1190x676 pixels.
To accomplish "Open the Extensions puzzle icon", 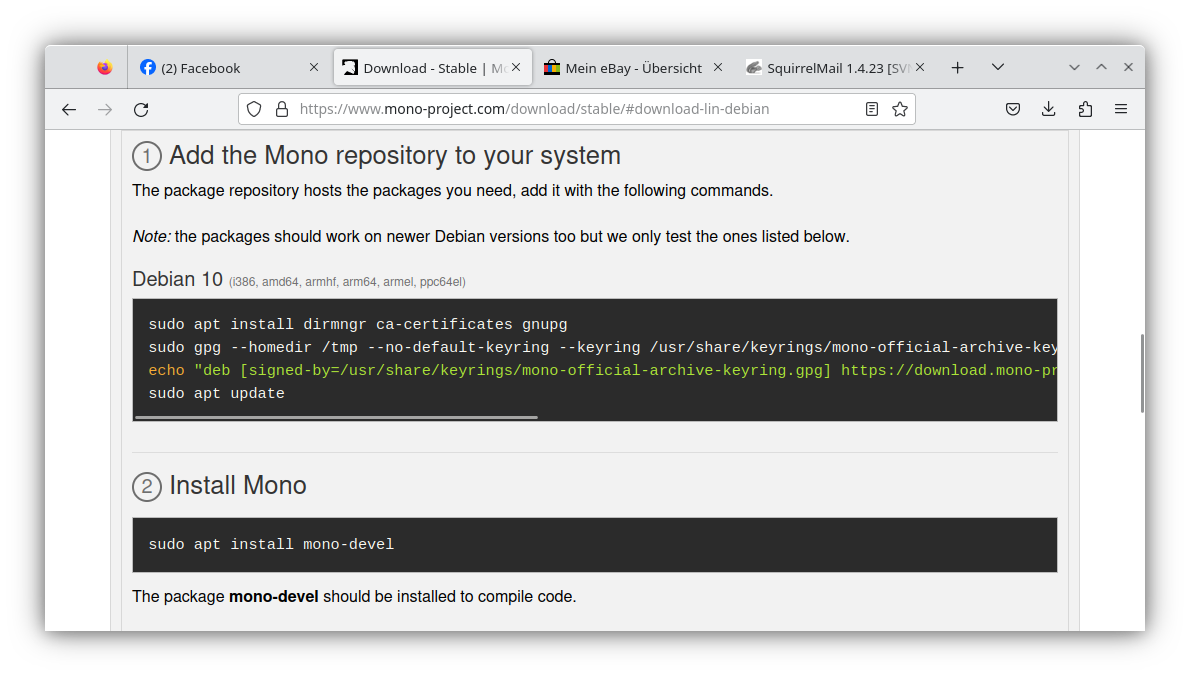I will pyautogui.click(x=1085, y=109).
